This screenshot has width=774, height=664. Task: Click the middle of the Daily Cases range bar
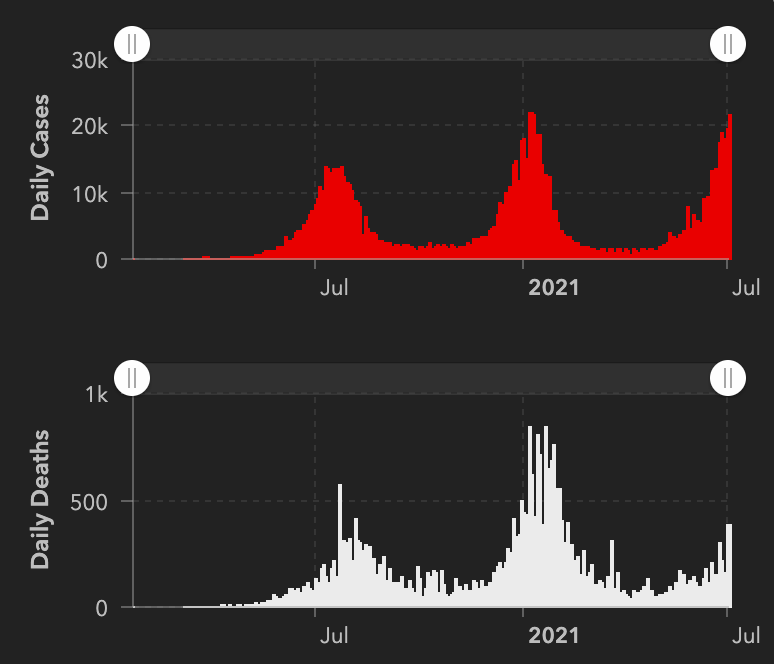pyautogui.click(x=430, y=44)
